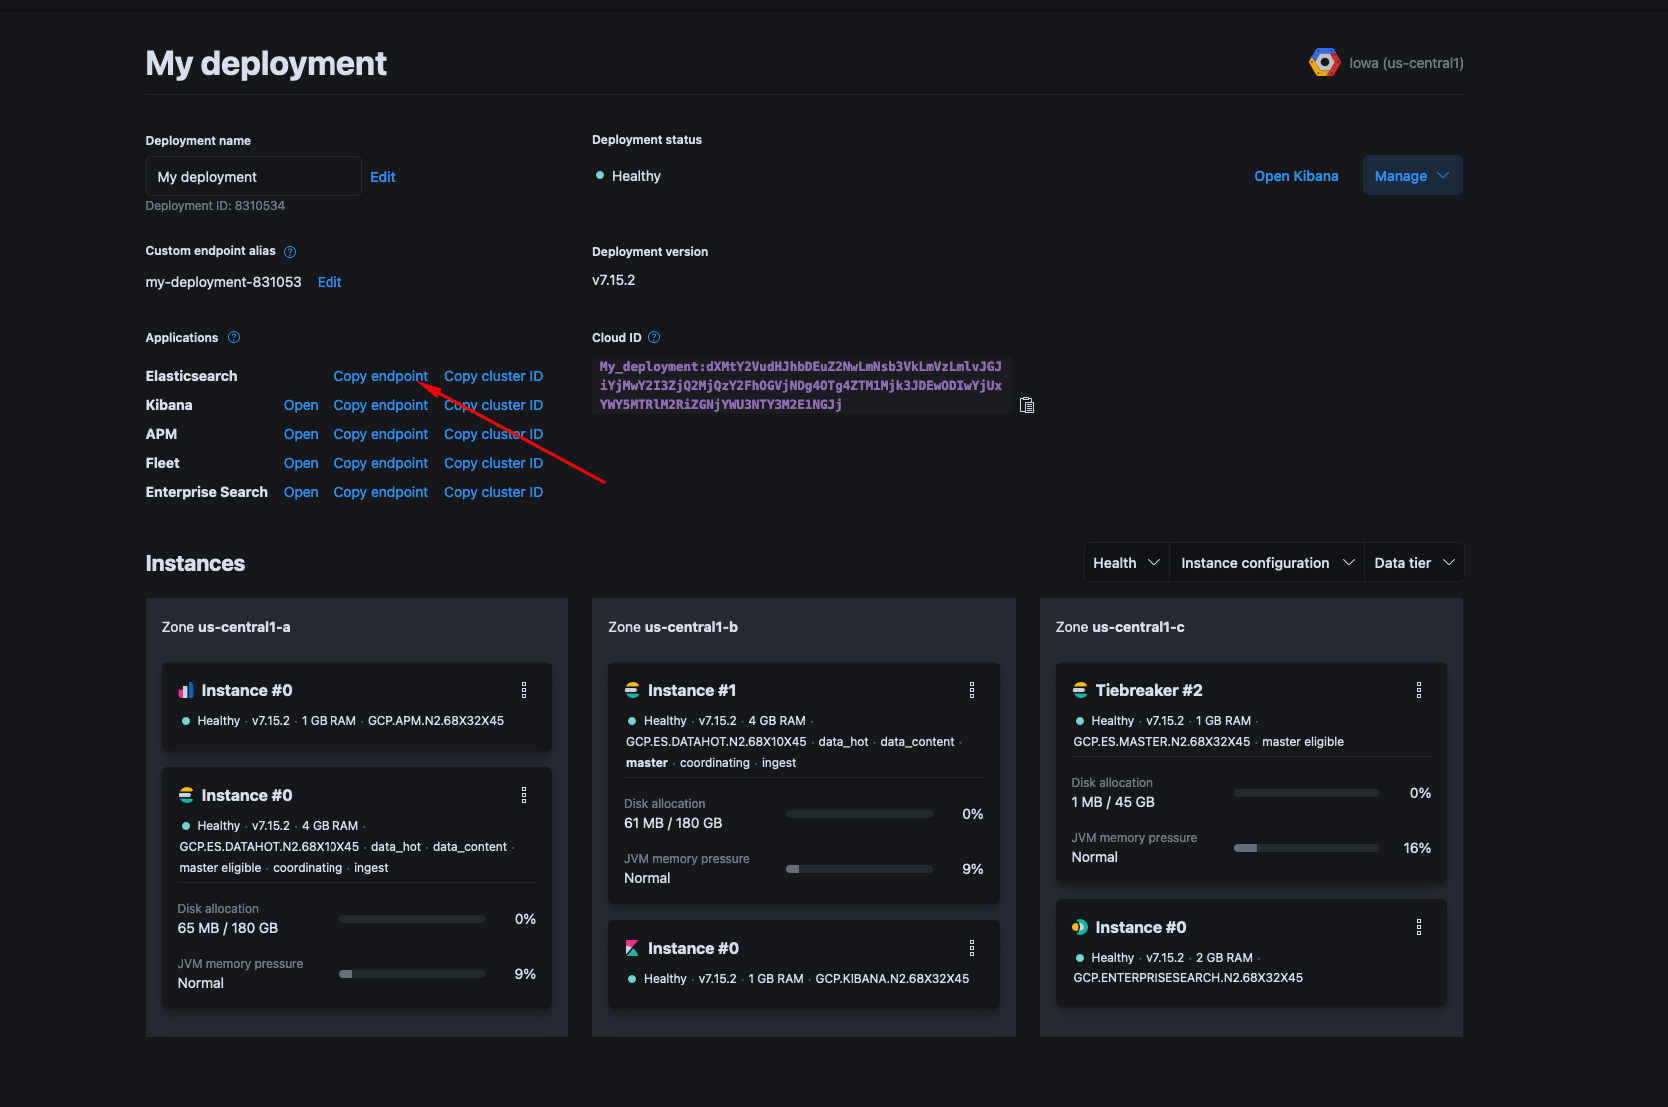Copy the Fleet endpoint
The image size is (1668, 1107).
380,463
